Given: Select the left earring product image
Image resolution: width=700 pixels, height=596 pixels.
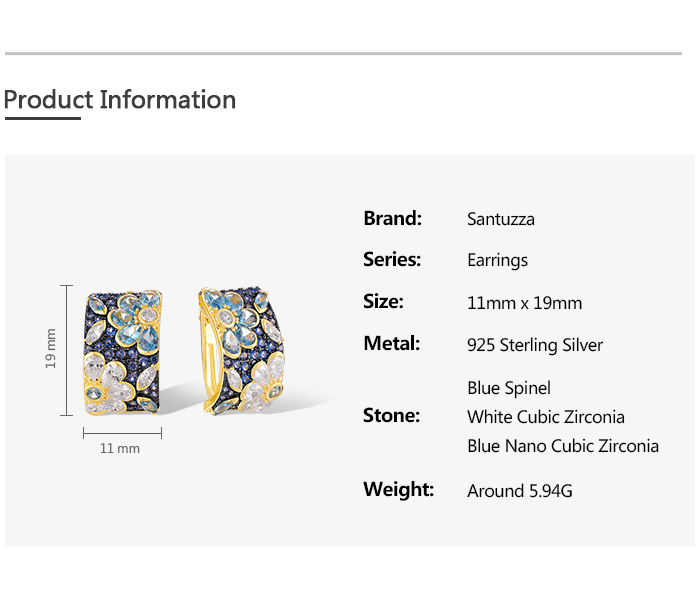Looking at the screenshot, I should (120, 350).
